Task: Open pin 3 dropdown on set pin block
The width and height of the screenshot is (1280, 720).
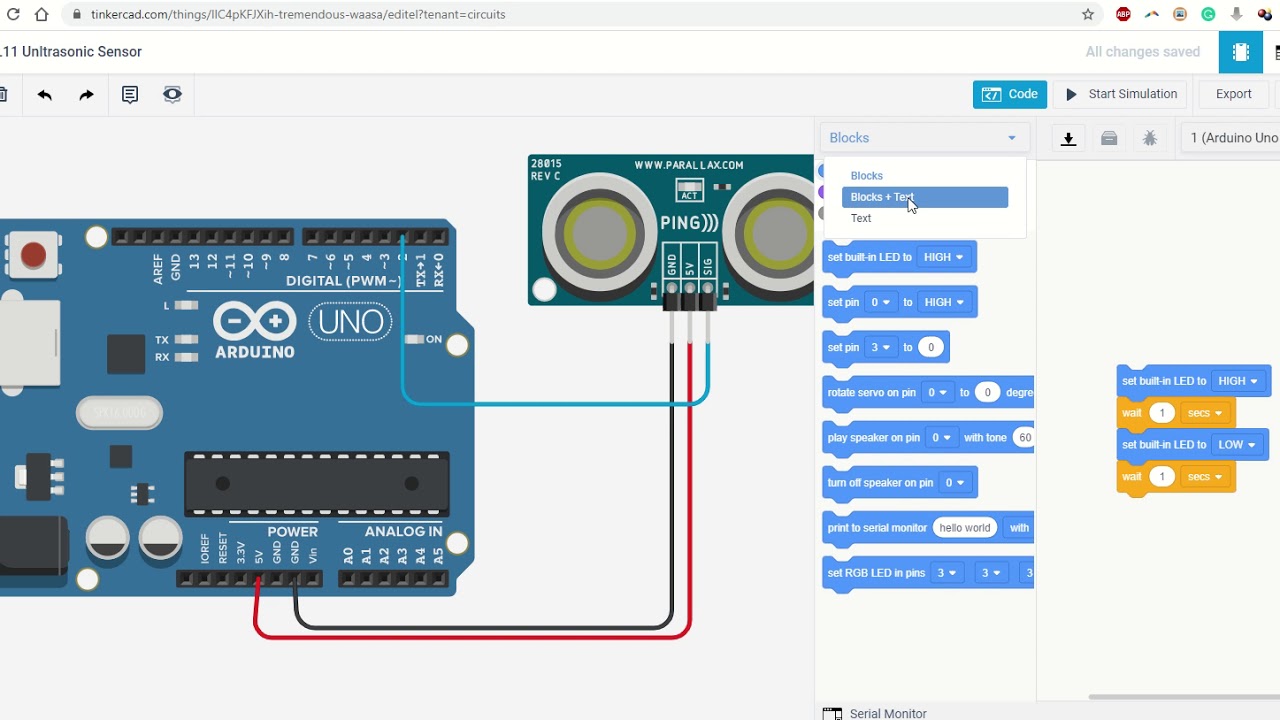Action: click(x=880, y=347)
